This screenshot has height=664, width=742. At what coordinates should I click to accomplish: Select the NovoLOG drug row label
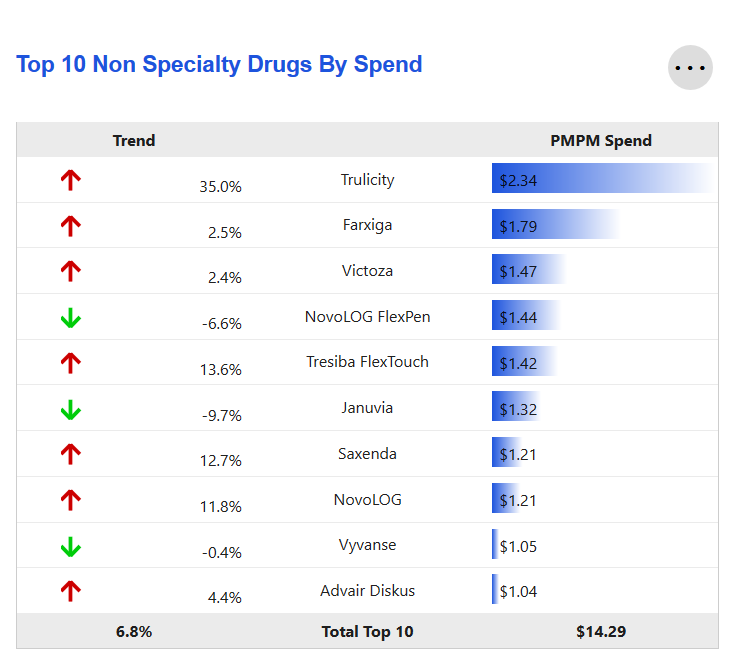point(367,499)
